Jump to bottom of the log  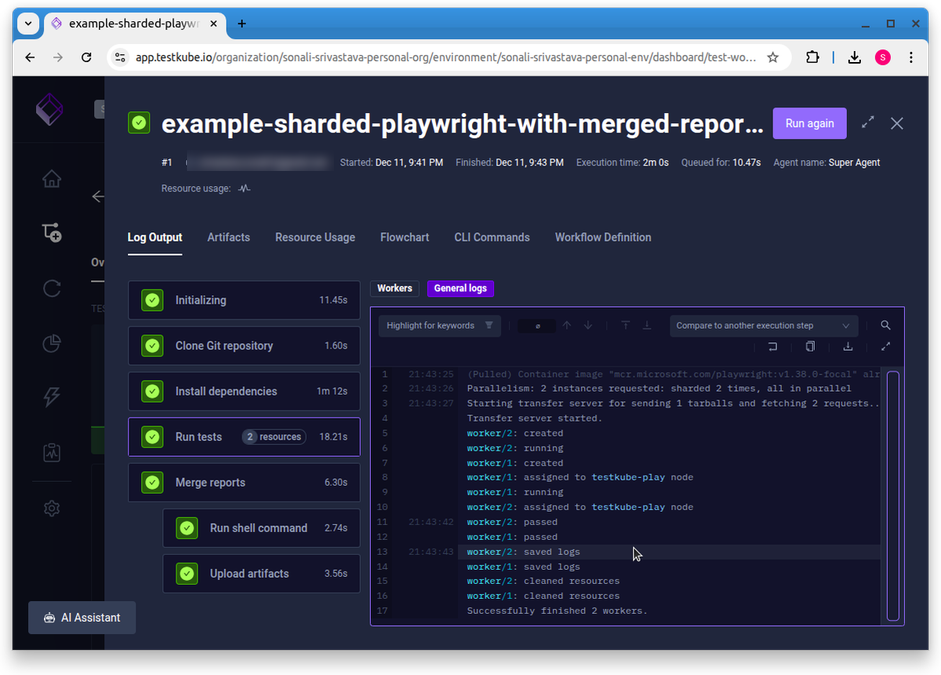(x=647, y=325)
